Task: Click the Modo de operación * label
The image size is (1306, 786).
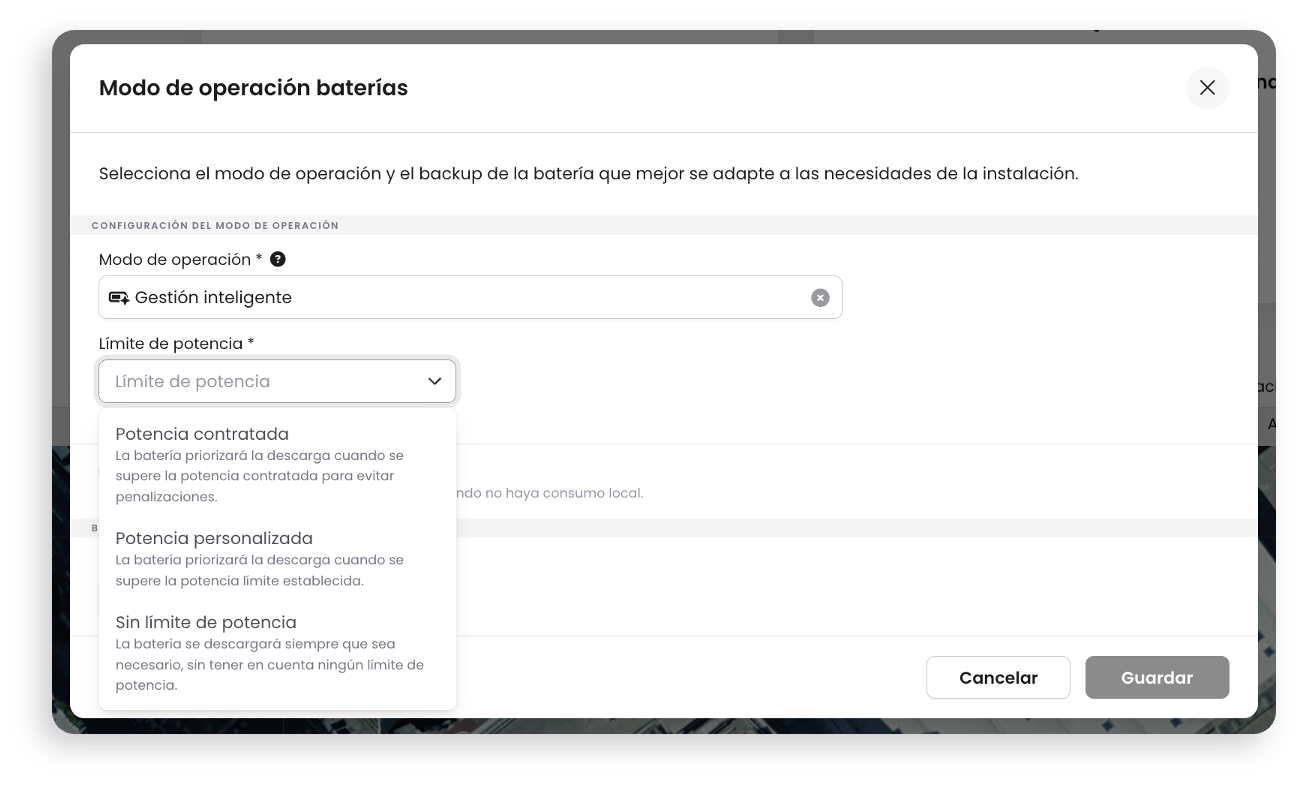Action: point(181,260)
